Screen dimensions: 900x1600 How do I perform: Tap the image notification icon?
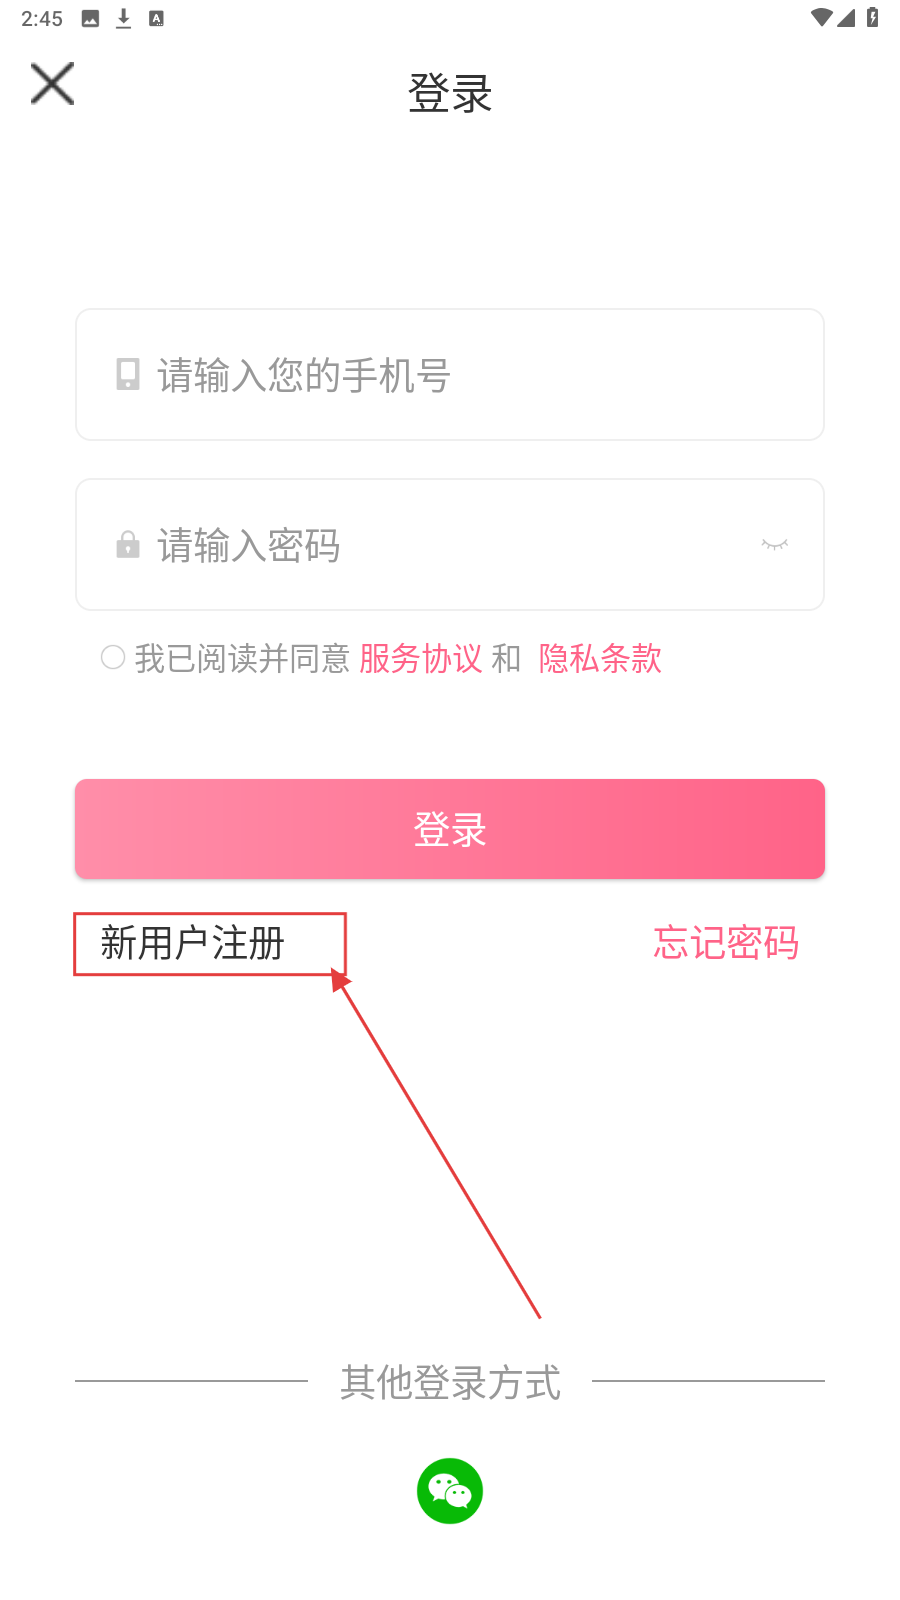(91, 18)
